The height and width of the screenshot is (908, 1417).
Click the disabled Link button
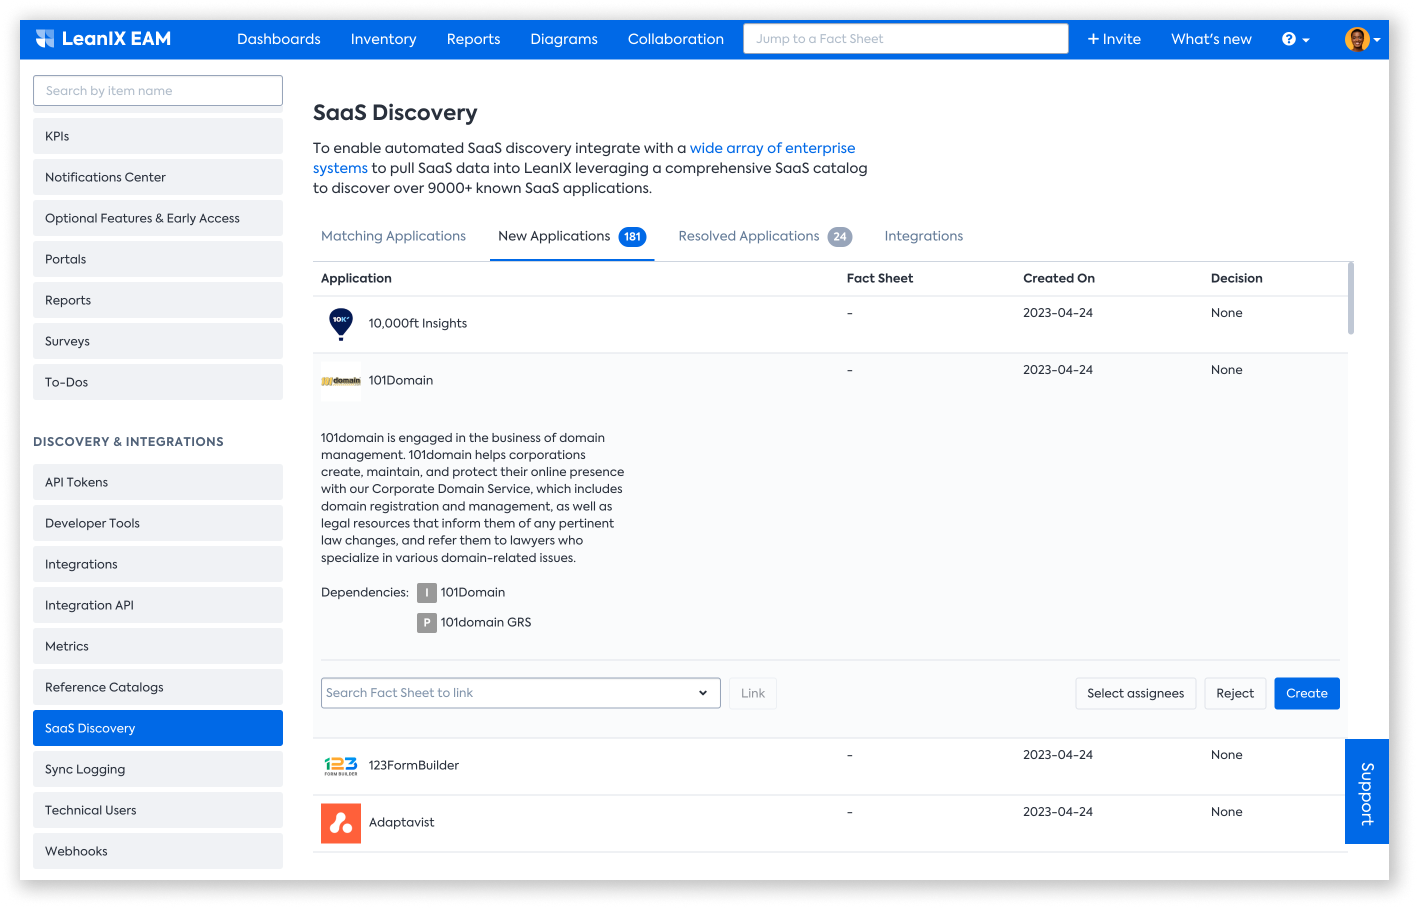753,693
